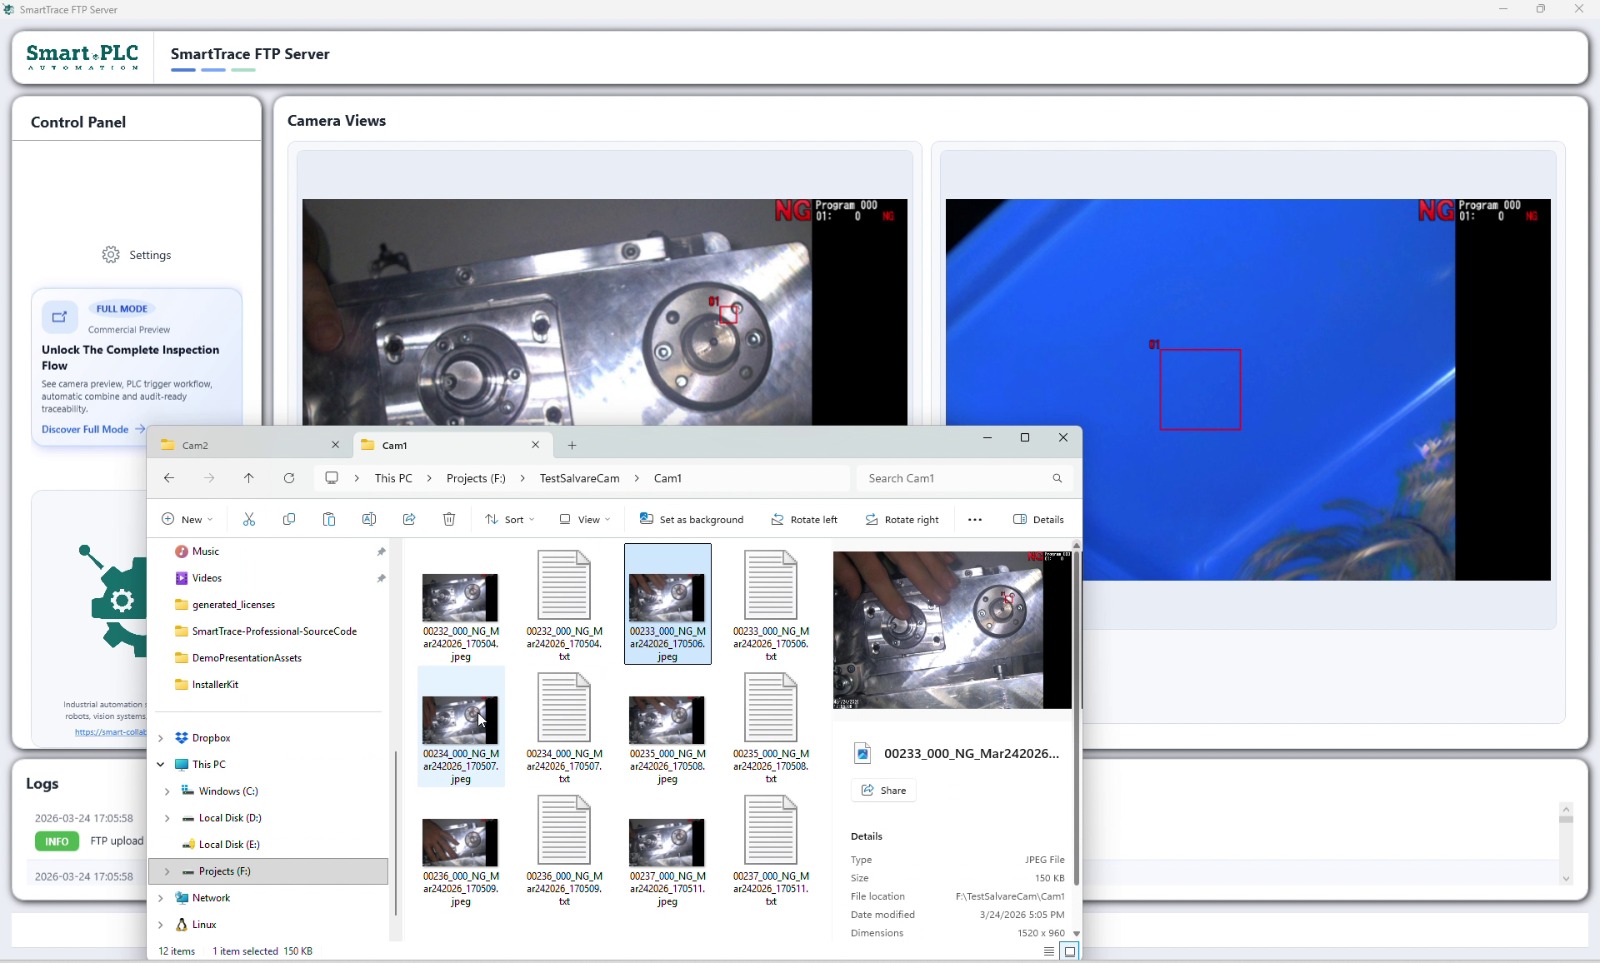Select 00232_000_NG txt file
This screenshot has height=963, width=1600.
click(x=564, y=605)
